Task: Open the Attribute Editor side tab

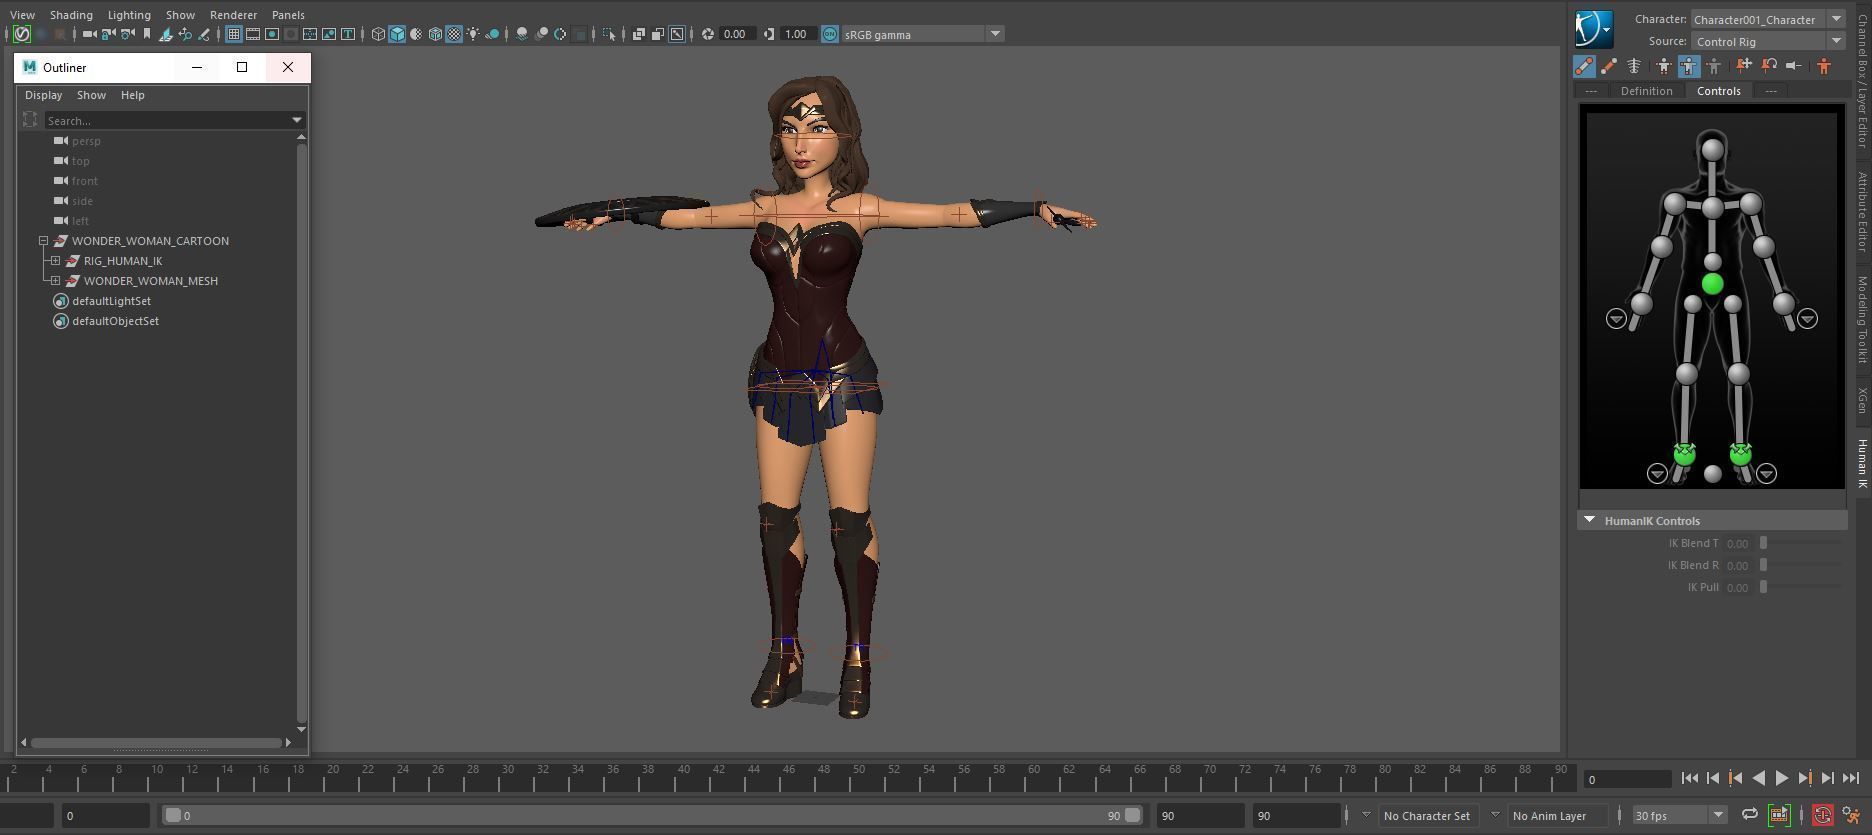Action: tap(1862, 211)
